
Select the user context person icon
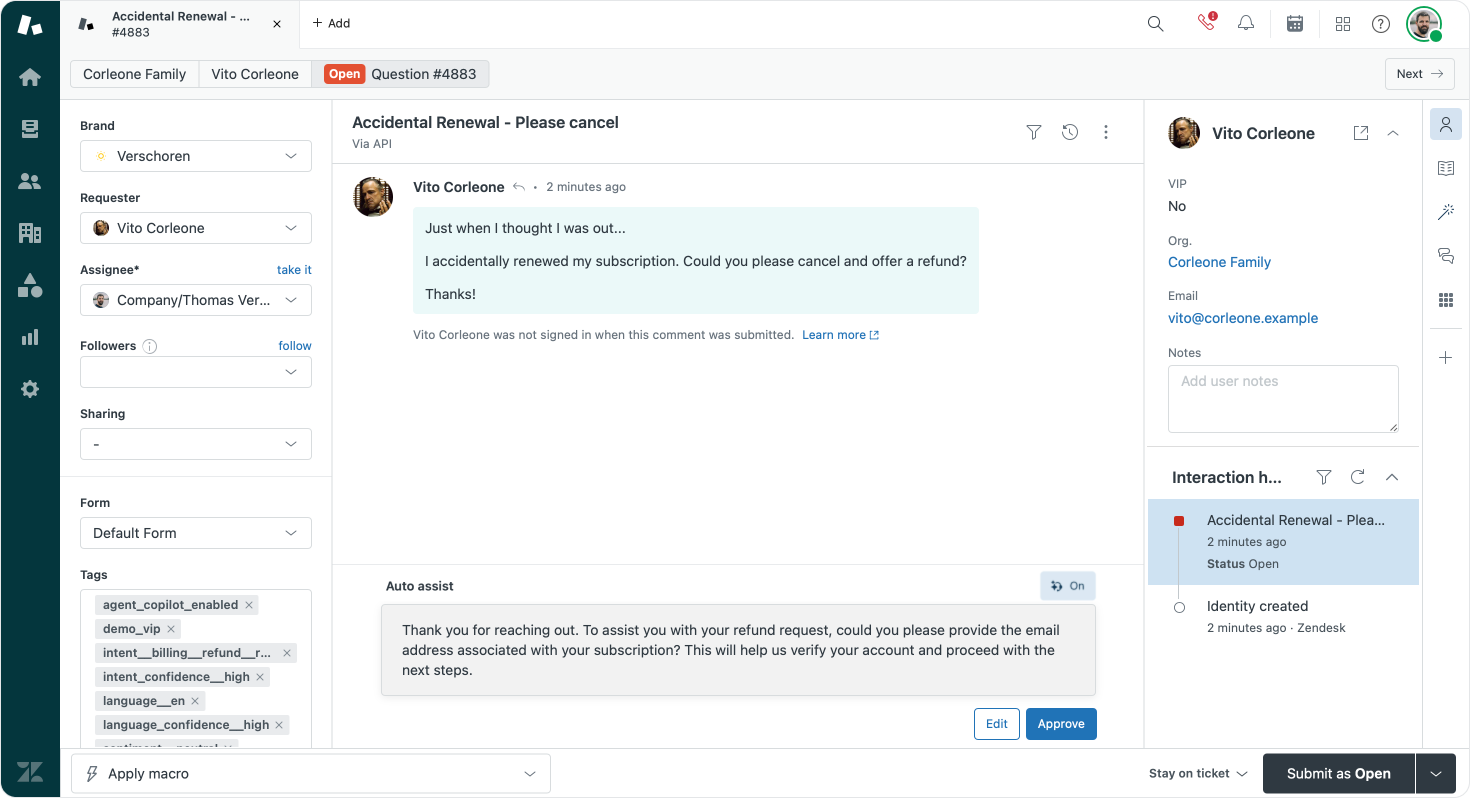tap(1446, 125)
